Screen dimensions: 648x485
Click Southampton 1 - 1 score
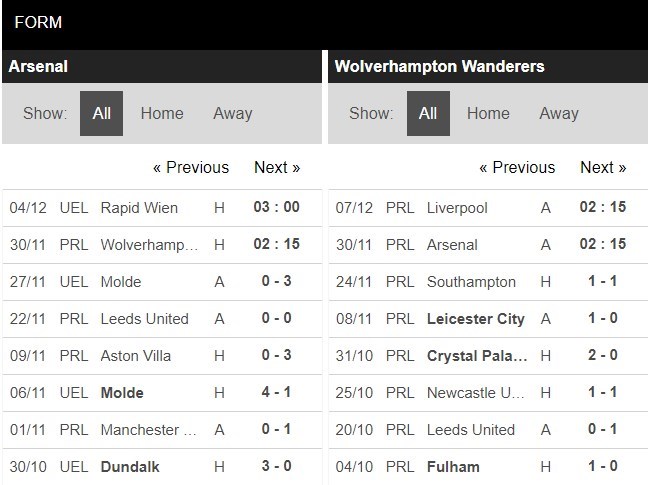[603, 282]
